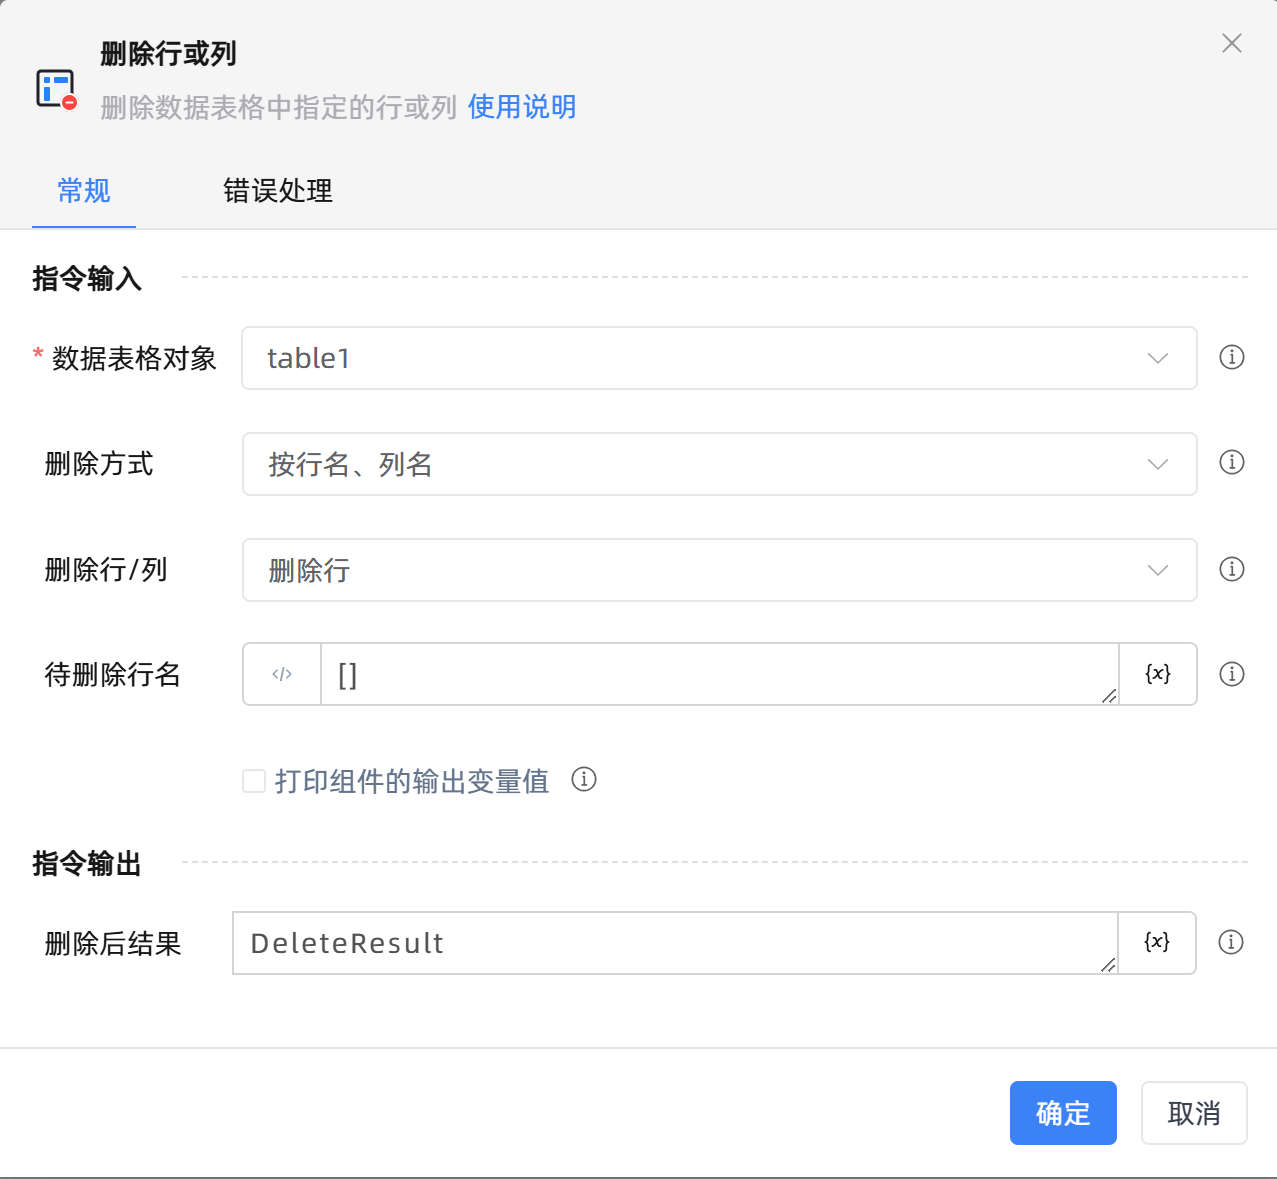Click the 删除行或列 command icon
This screenshot has width=1277, height=1179.
pyautogui.click(x=56, y=89)
